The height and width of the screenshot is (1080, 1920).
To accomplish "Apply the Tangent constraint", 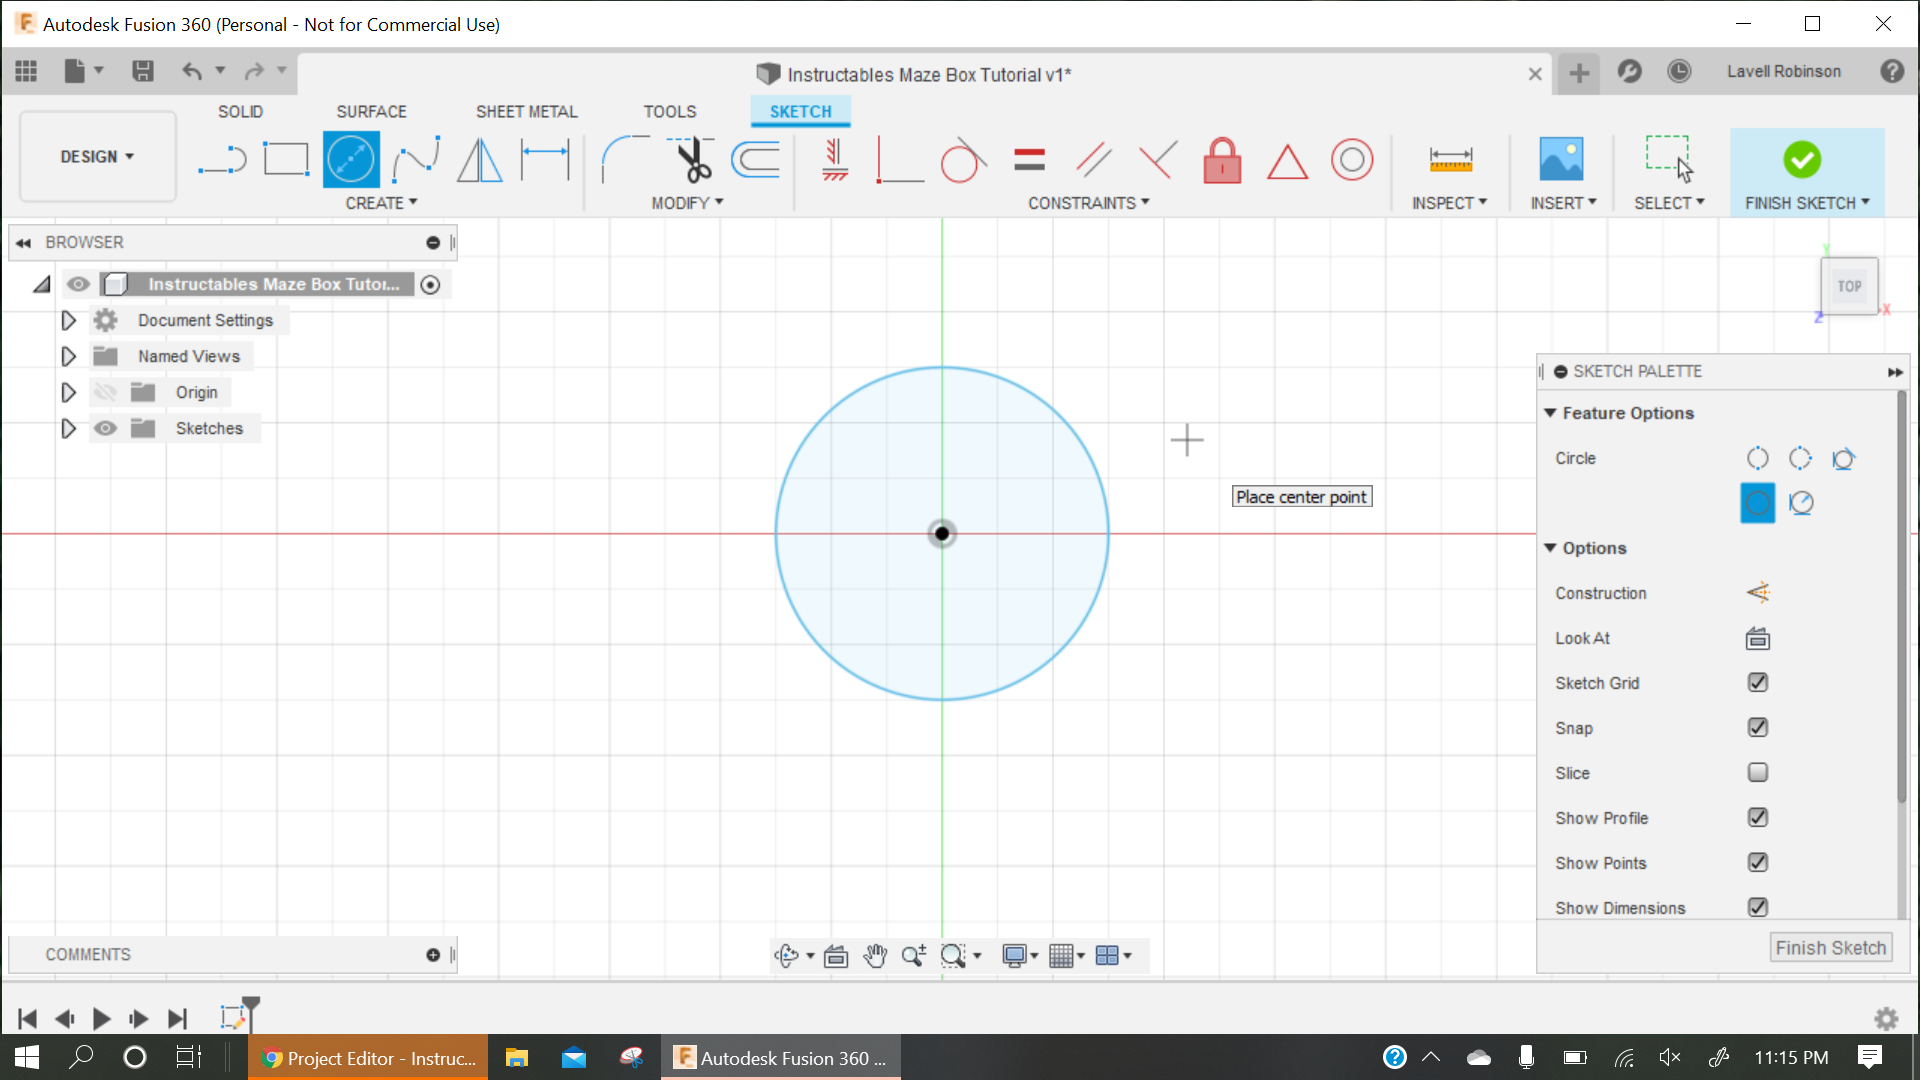I will (963, 160).
